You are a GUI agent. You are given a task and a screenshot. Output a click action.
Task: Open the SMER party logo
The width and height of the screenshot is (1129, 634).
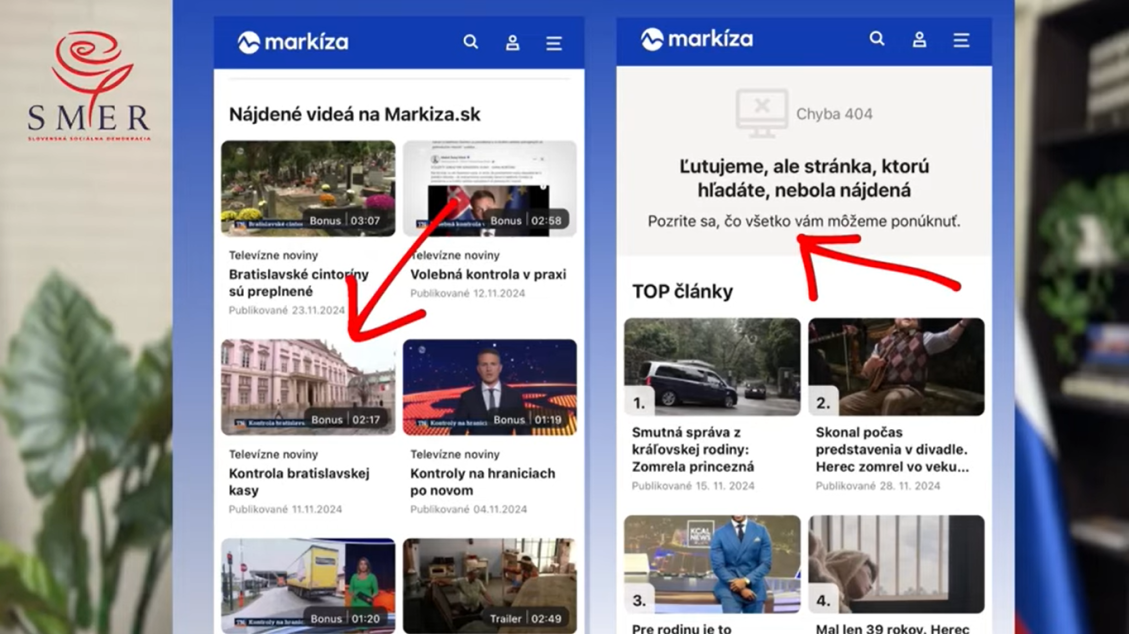coord(89,85)
